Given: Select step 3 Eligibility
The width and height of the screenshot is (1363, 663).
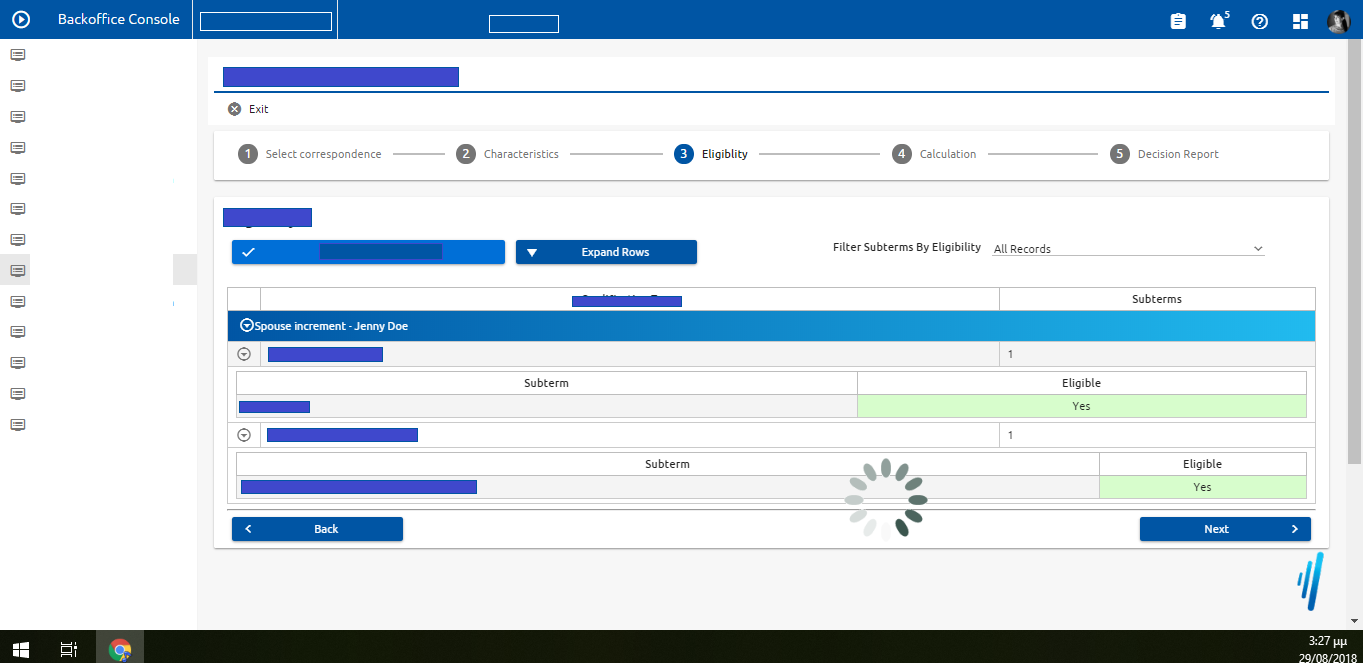Looking at the screenshot, I should 711,154.
